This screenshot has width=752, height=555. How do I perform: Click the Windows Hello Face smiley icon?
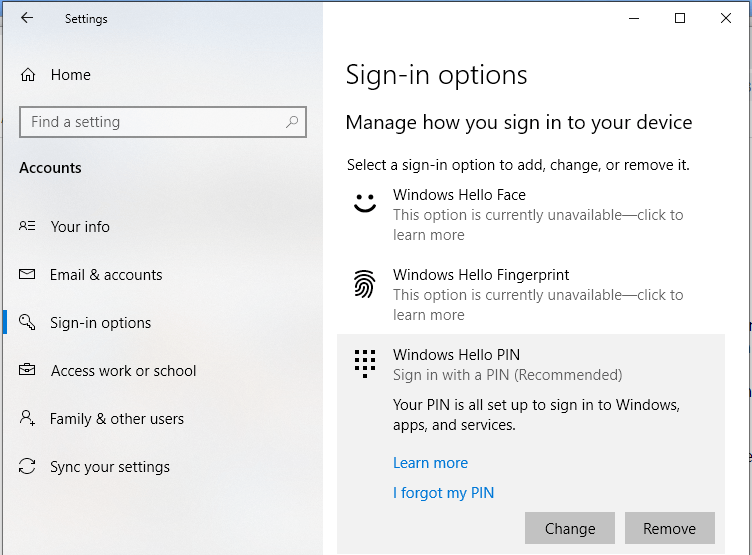pos(365,202)
